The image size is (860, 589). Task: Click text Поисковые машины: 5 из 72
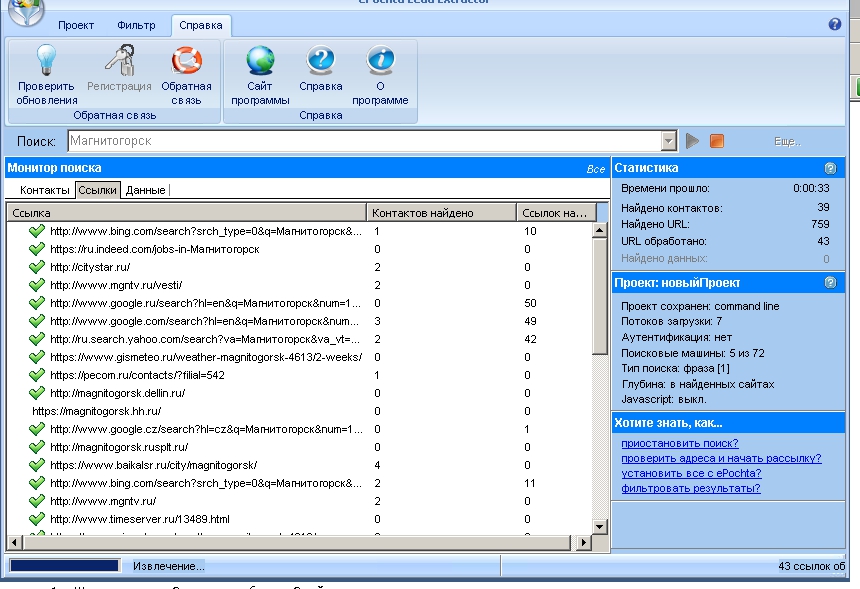[x=693, y=353]
